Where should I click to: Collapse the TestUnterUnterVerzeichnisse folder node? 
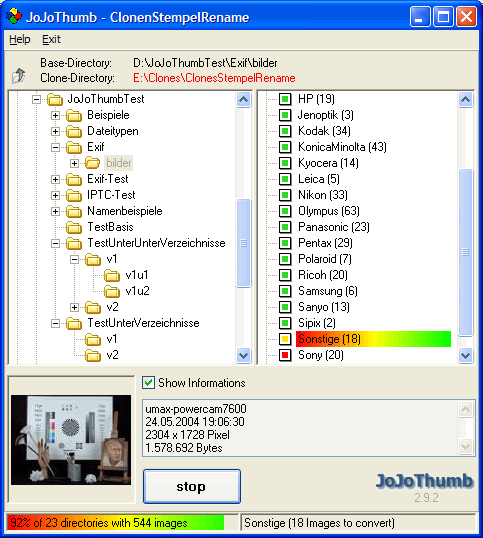(x=55, y=244)
